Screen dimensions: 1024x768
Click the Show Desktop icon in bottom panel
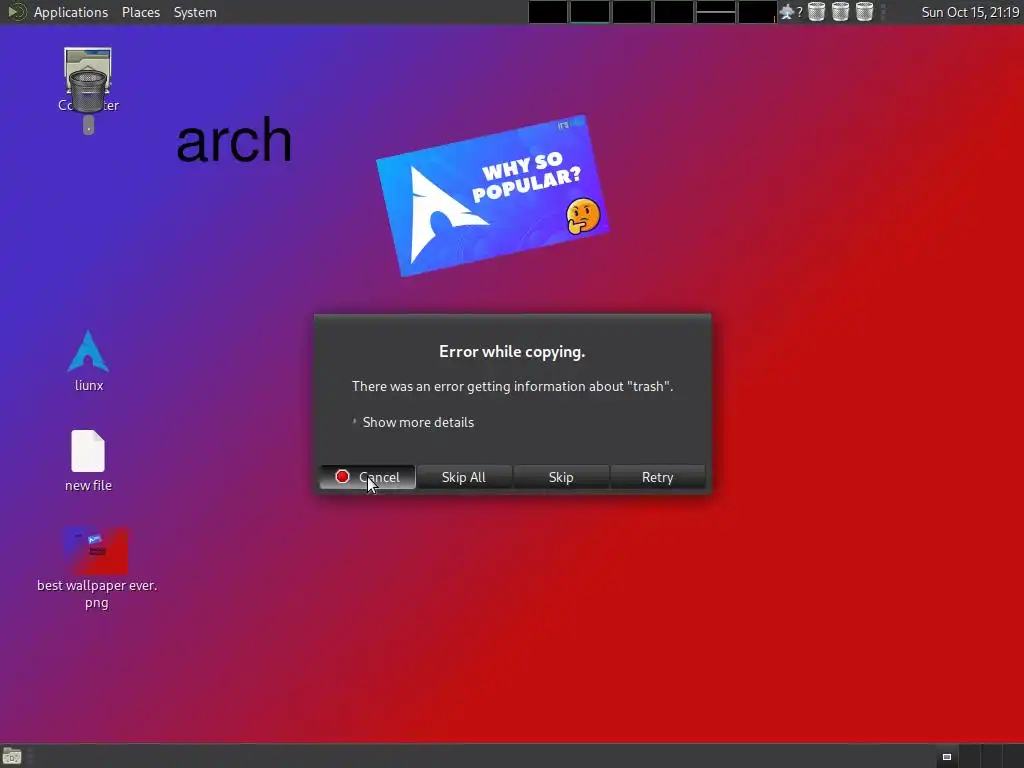(12, 757)
